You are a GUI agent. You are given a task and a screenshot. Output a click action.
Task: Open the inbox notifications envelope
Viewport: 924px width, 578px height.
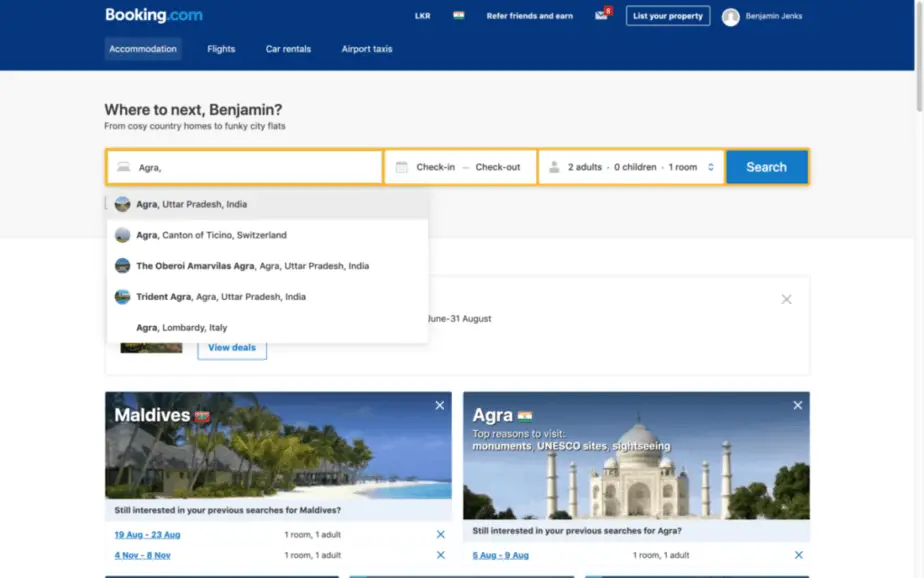[602, 15]
